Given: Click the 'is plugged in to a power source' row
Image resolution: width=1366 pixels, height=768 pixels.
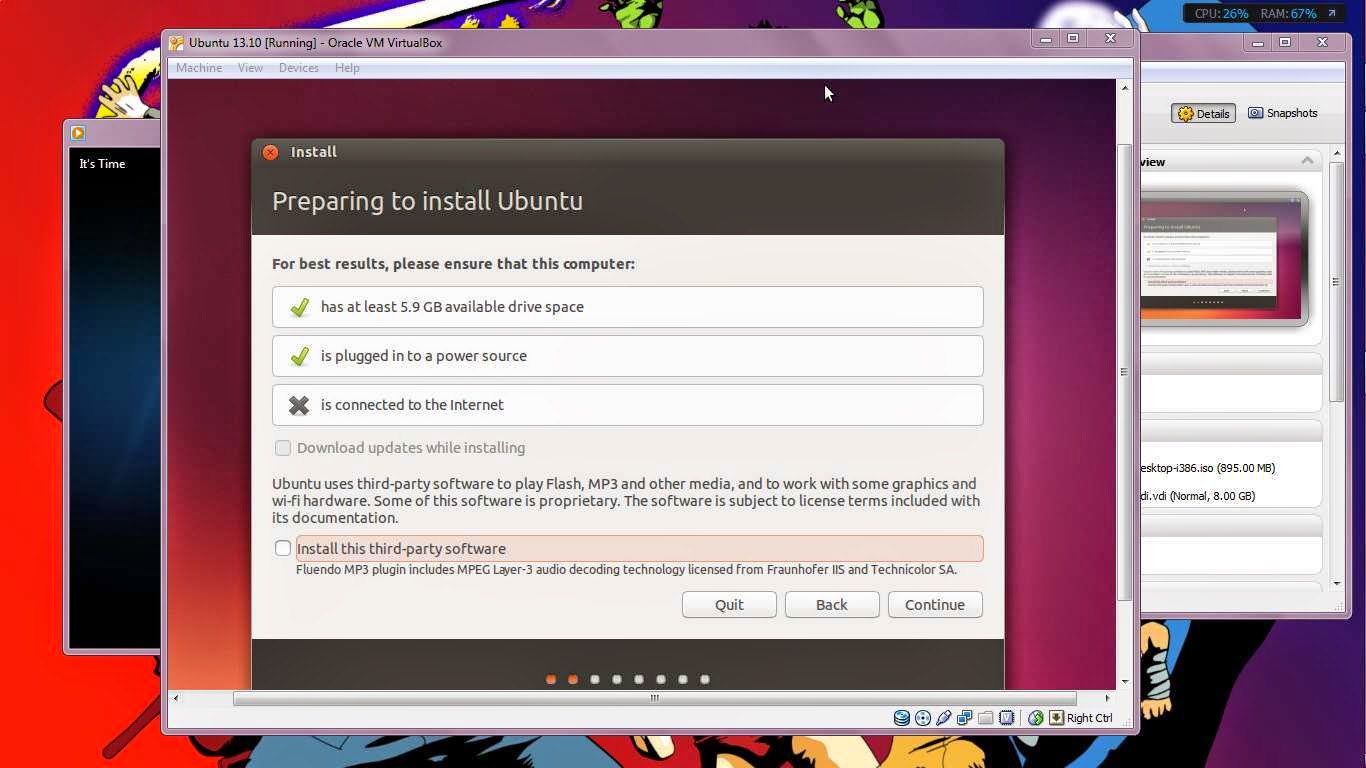Looking at the screenshot, I should click(628, 356).
